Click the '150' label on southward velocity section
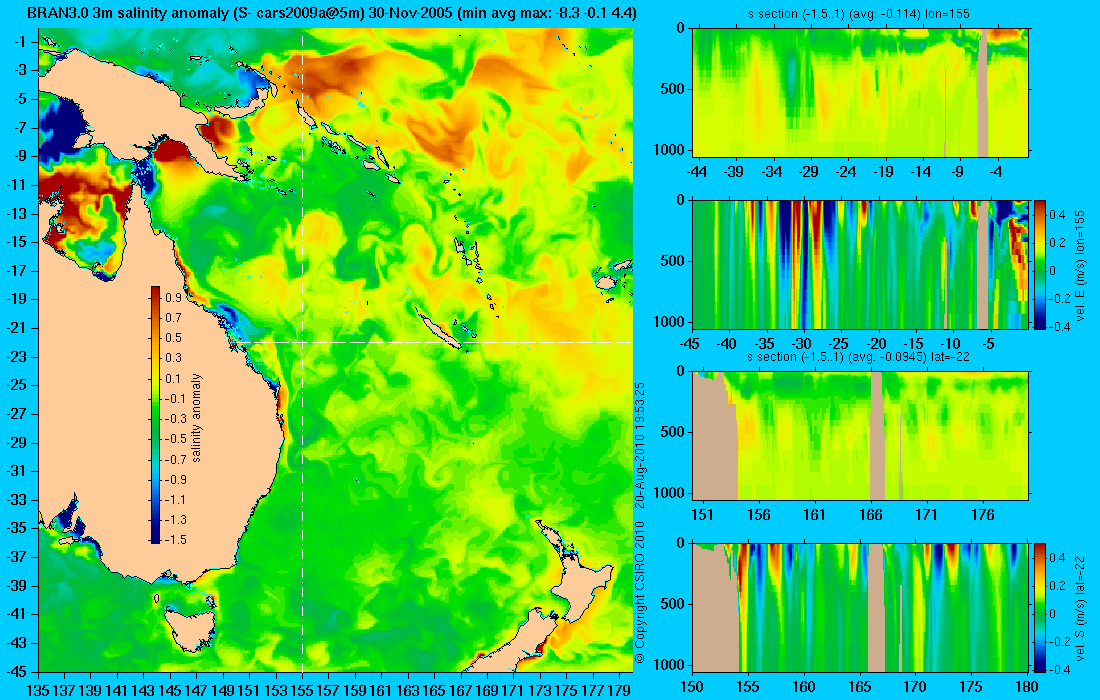 692,687
